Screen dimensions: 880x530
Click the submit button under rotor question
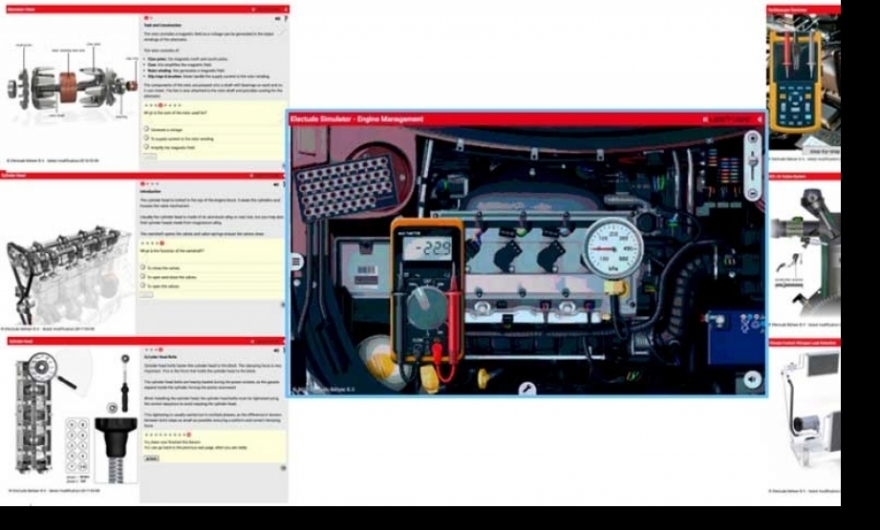(x=148, y=156)
